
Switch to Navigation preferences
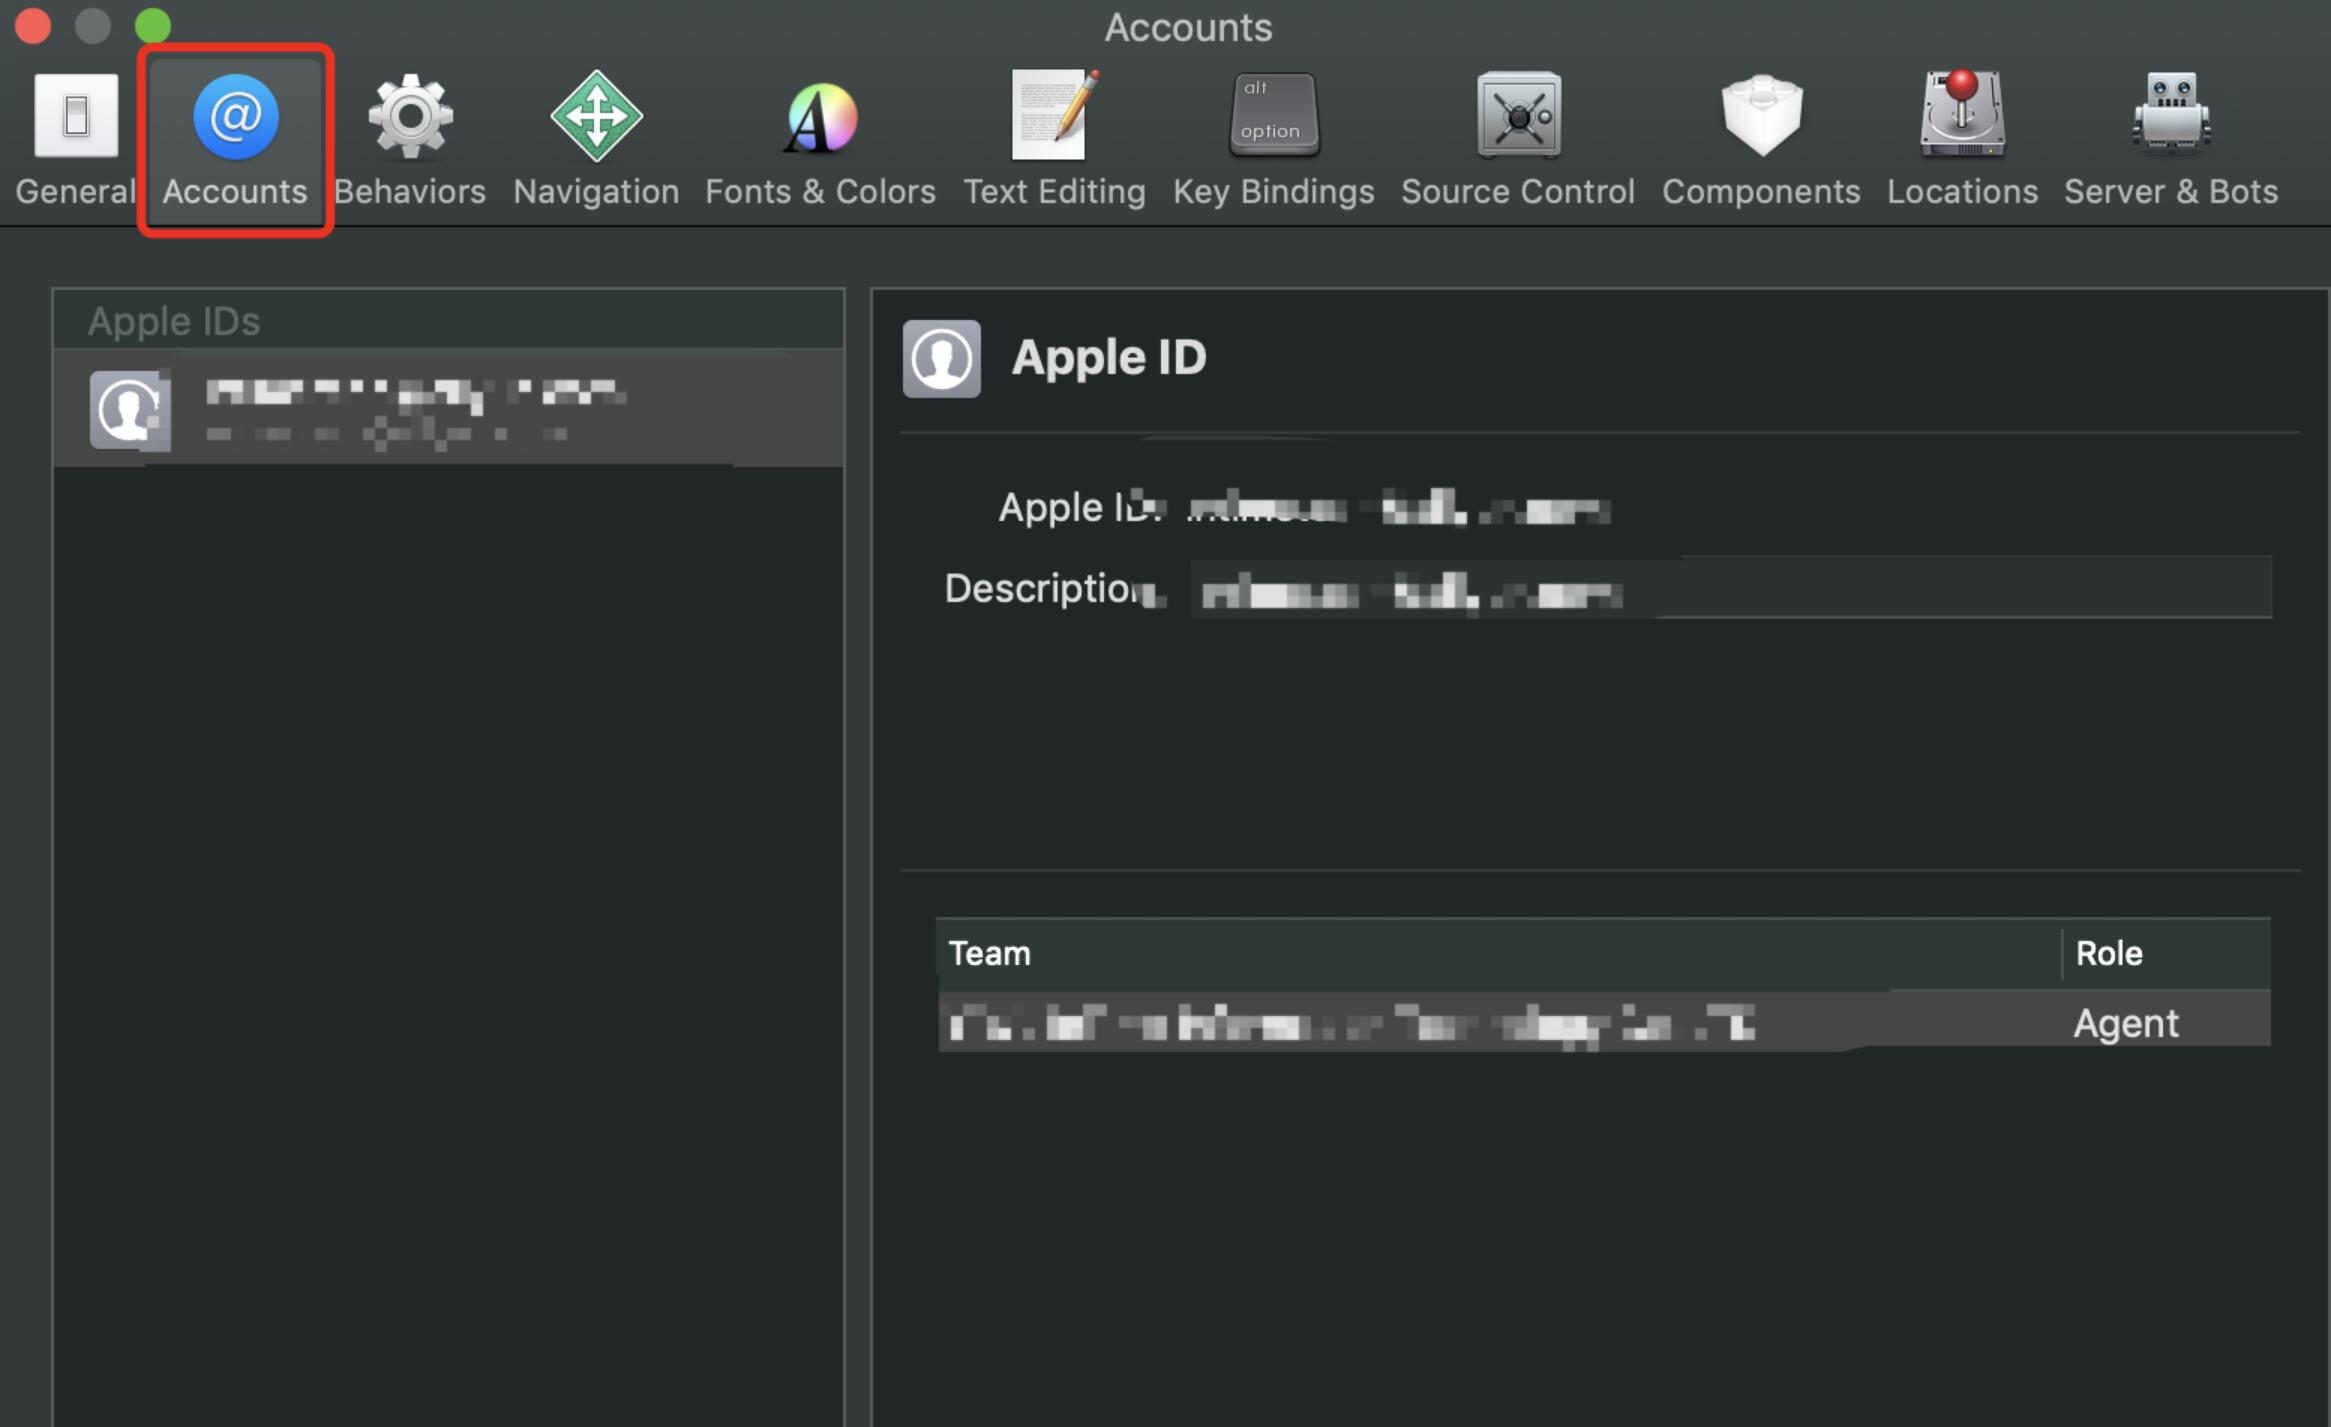596,140
